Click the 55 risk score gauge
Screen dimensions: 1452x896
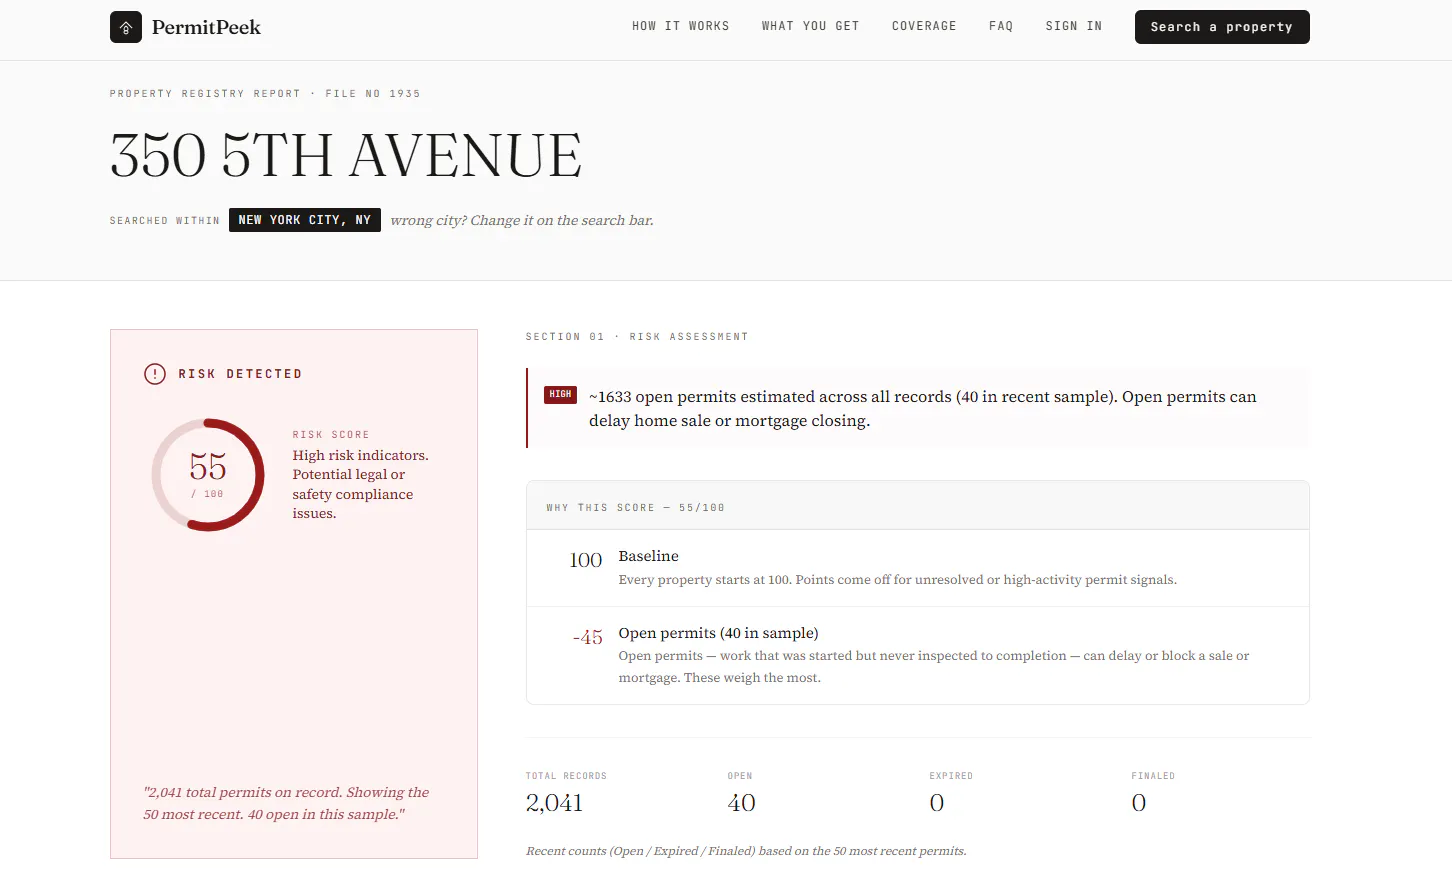[208, 475]
